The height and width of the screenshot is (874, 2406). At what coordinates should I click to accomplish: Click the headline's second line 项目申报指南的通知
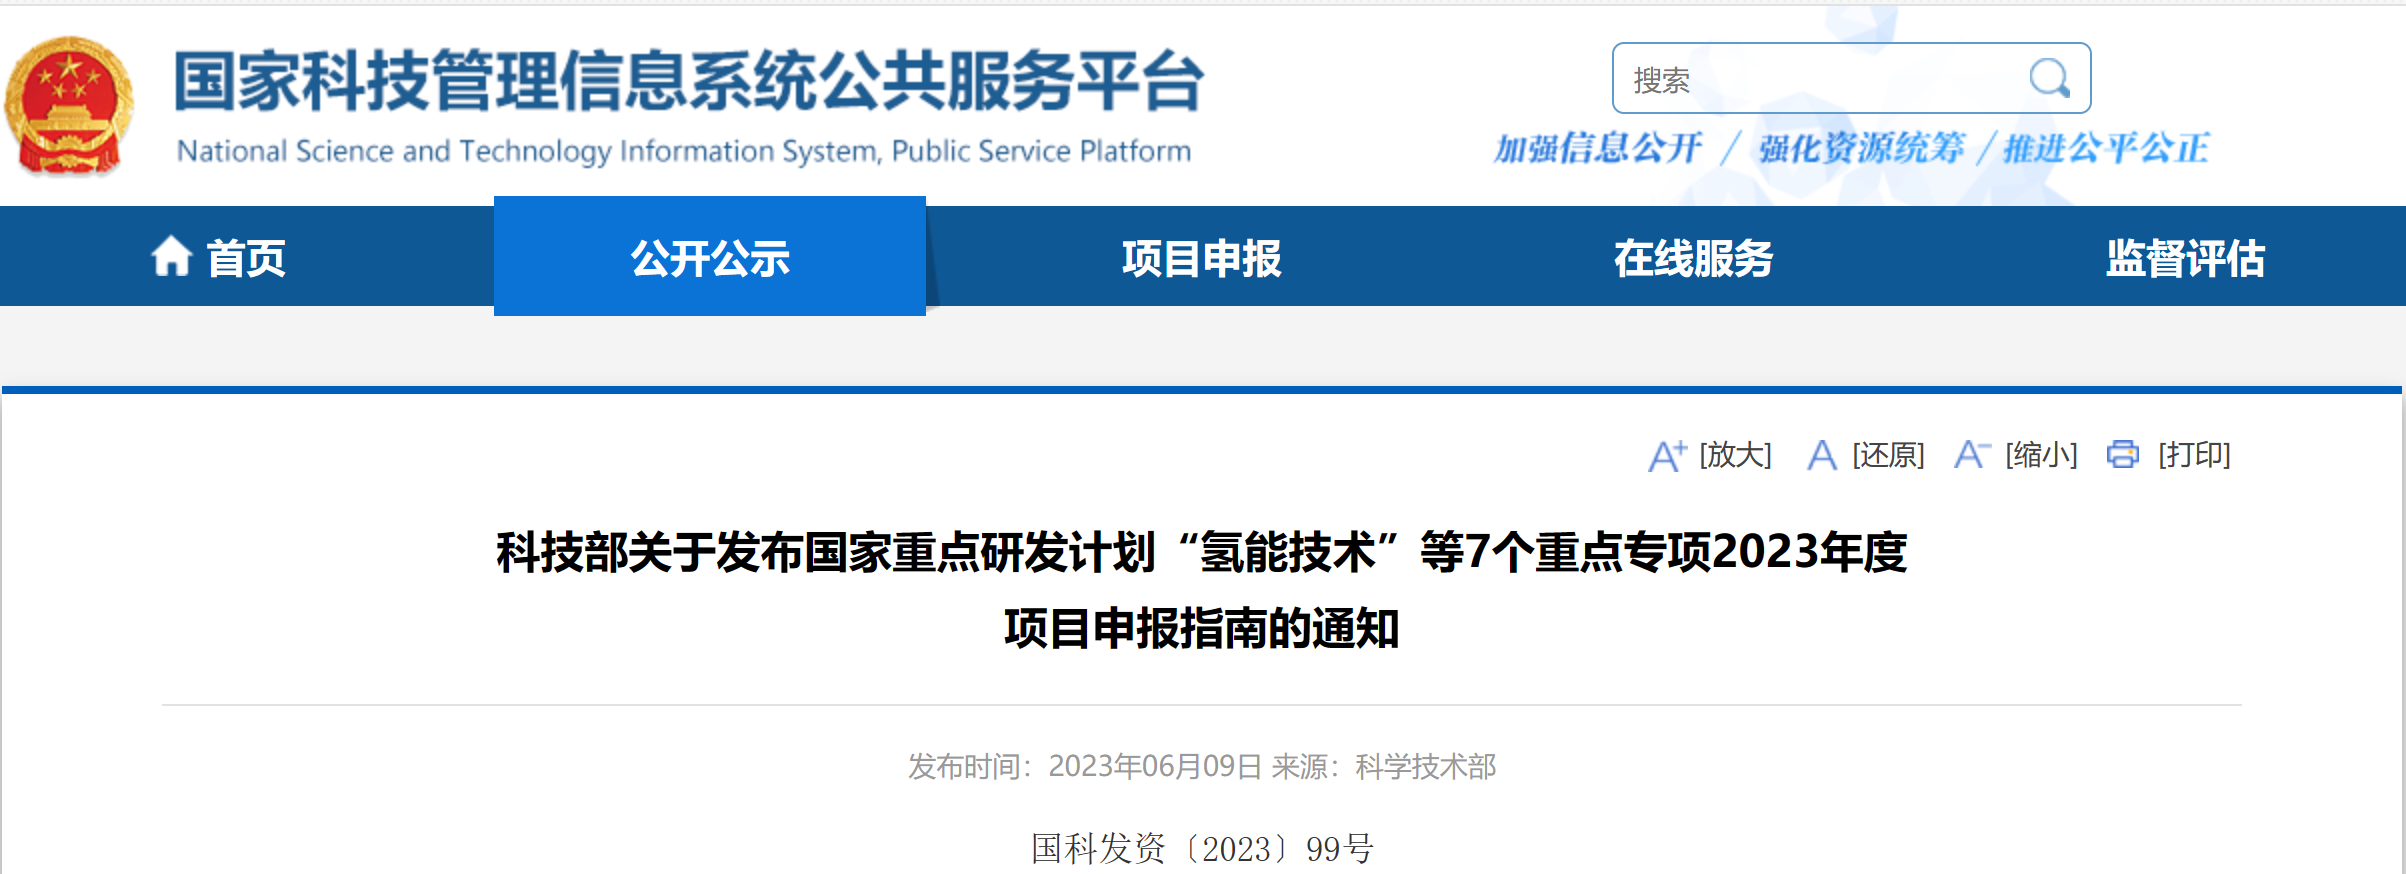point(1202,629)
